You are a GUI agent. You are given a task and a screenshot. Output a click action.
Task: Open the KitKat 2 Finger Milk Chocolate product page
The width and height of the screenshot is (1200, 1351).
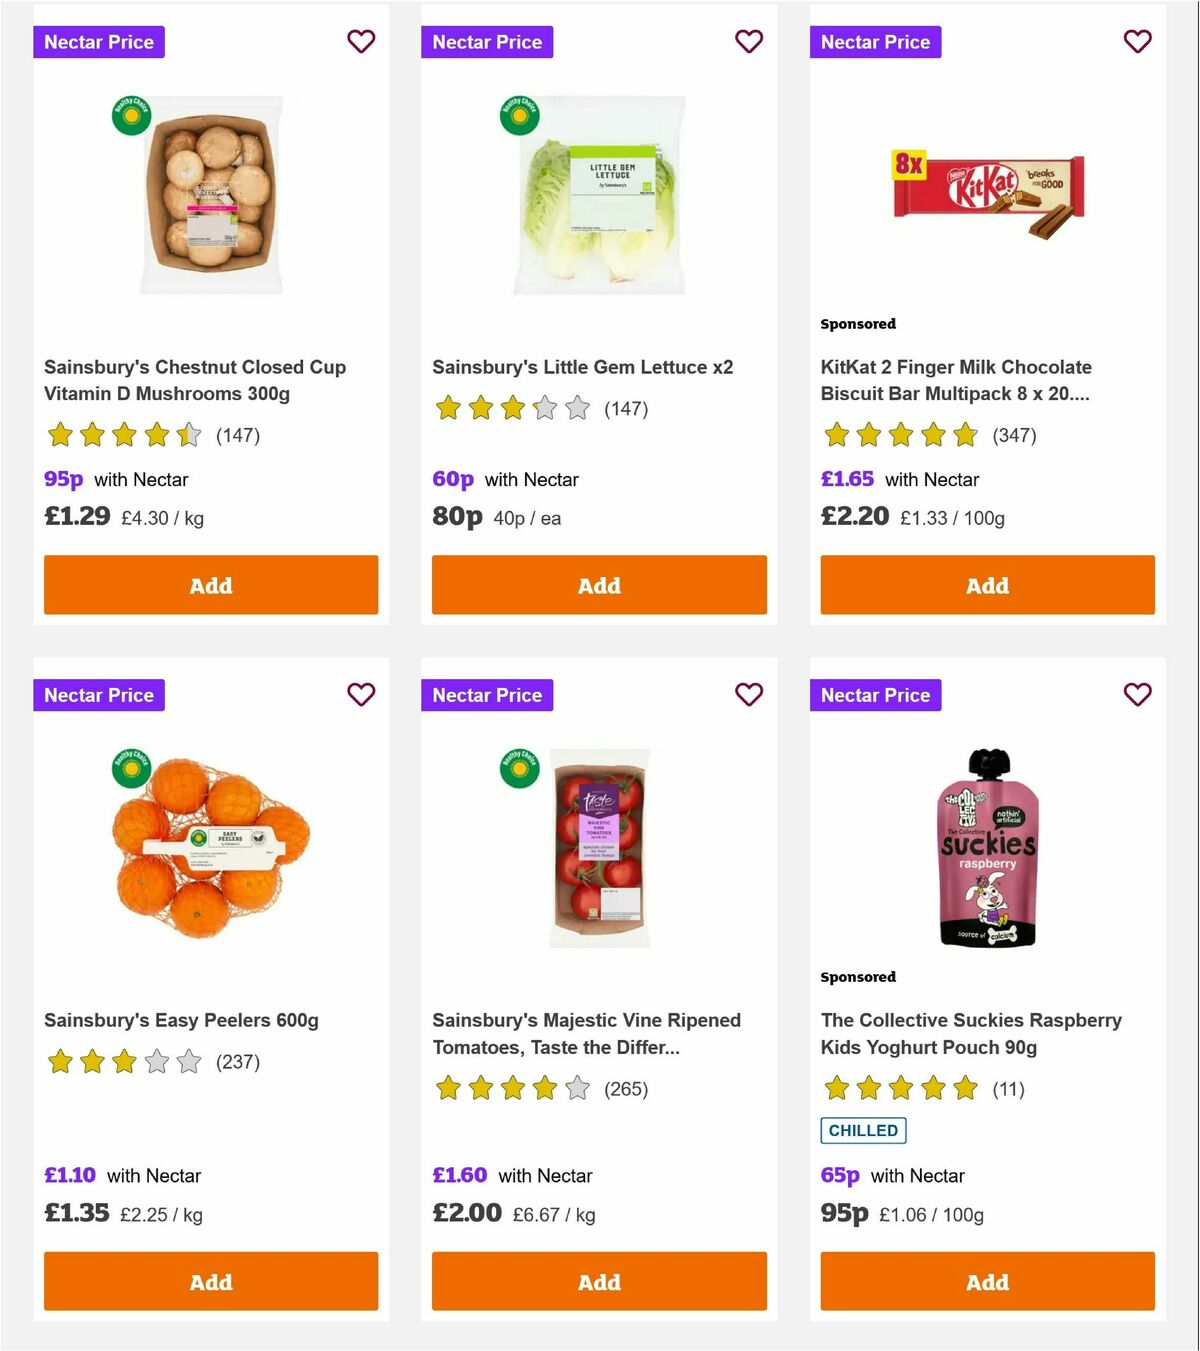tap(954, 380)
